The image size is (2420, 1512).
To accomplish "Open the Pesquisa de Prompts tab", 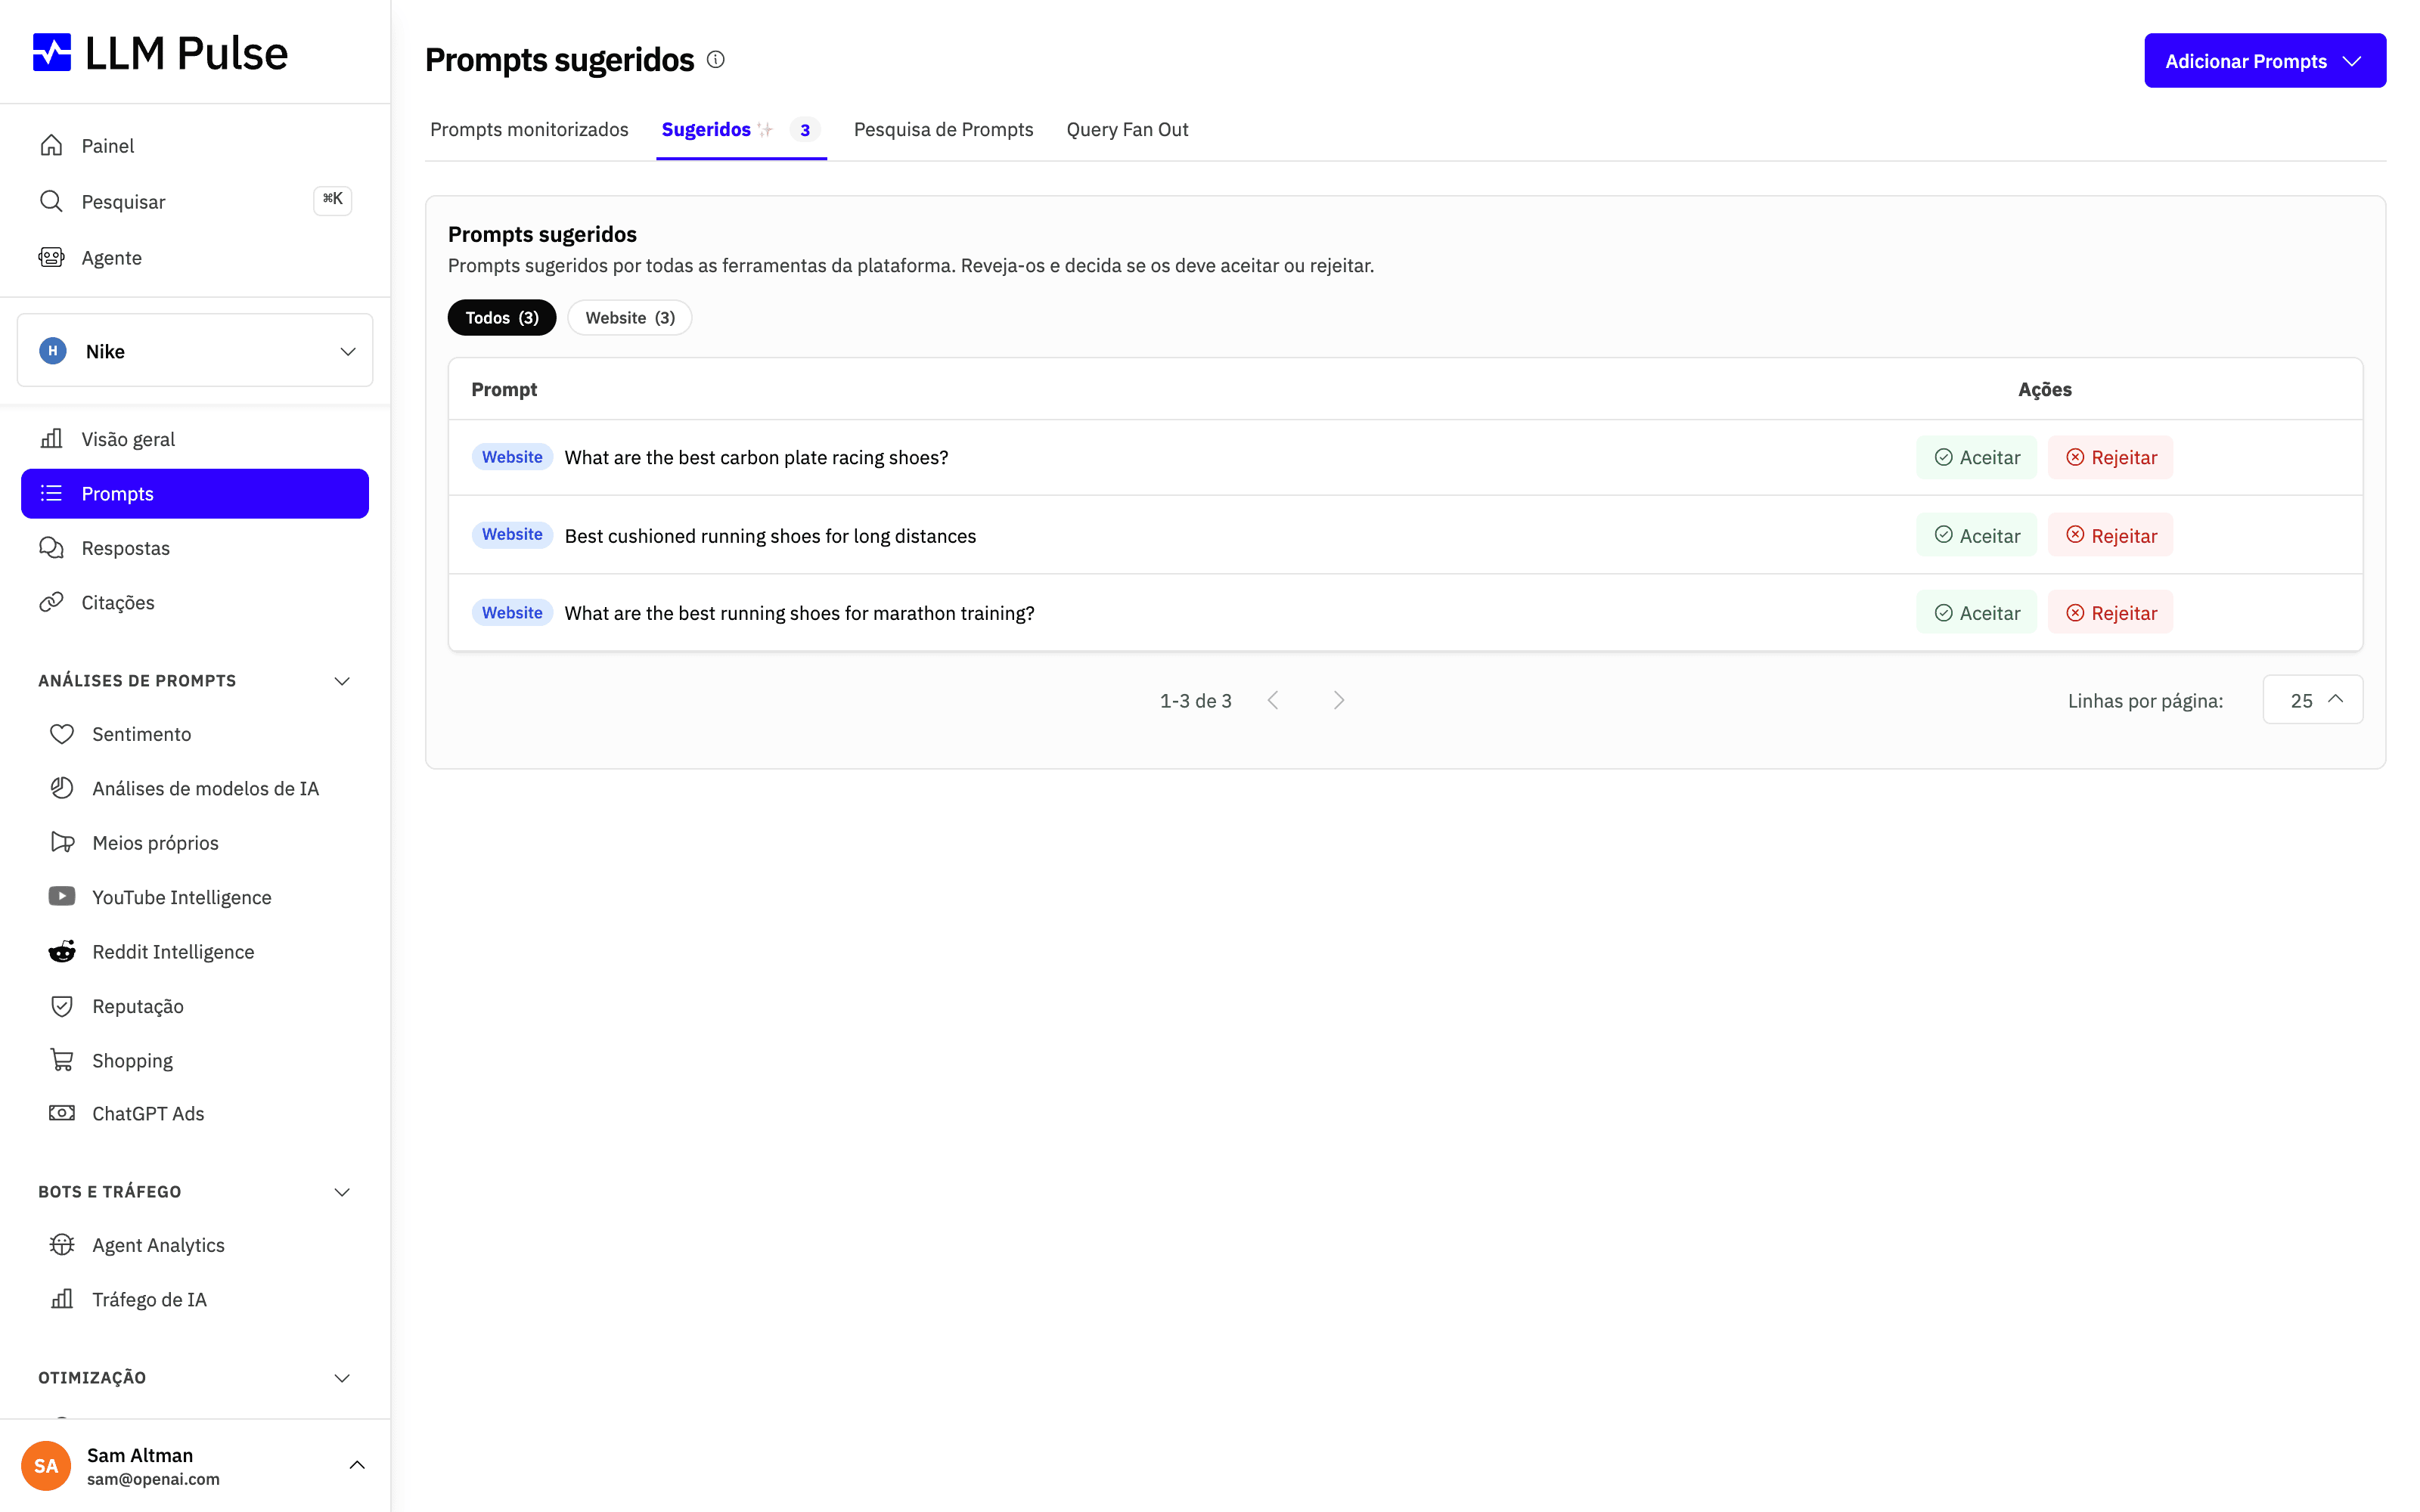I will 943,130.
